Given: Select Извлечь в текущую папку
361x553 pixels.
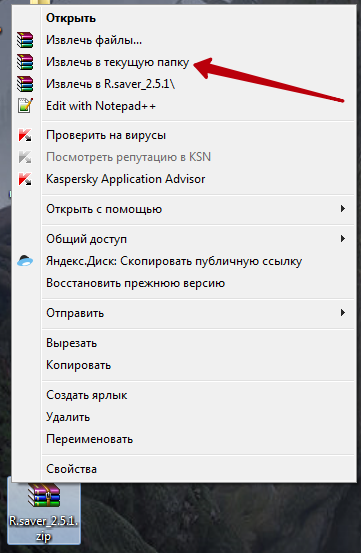Looking at the screenshot, I should click(117, 62).
